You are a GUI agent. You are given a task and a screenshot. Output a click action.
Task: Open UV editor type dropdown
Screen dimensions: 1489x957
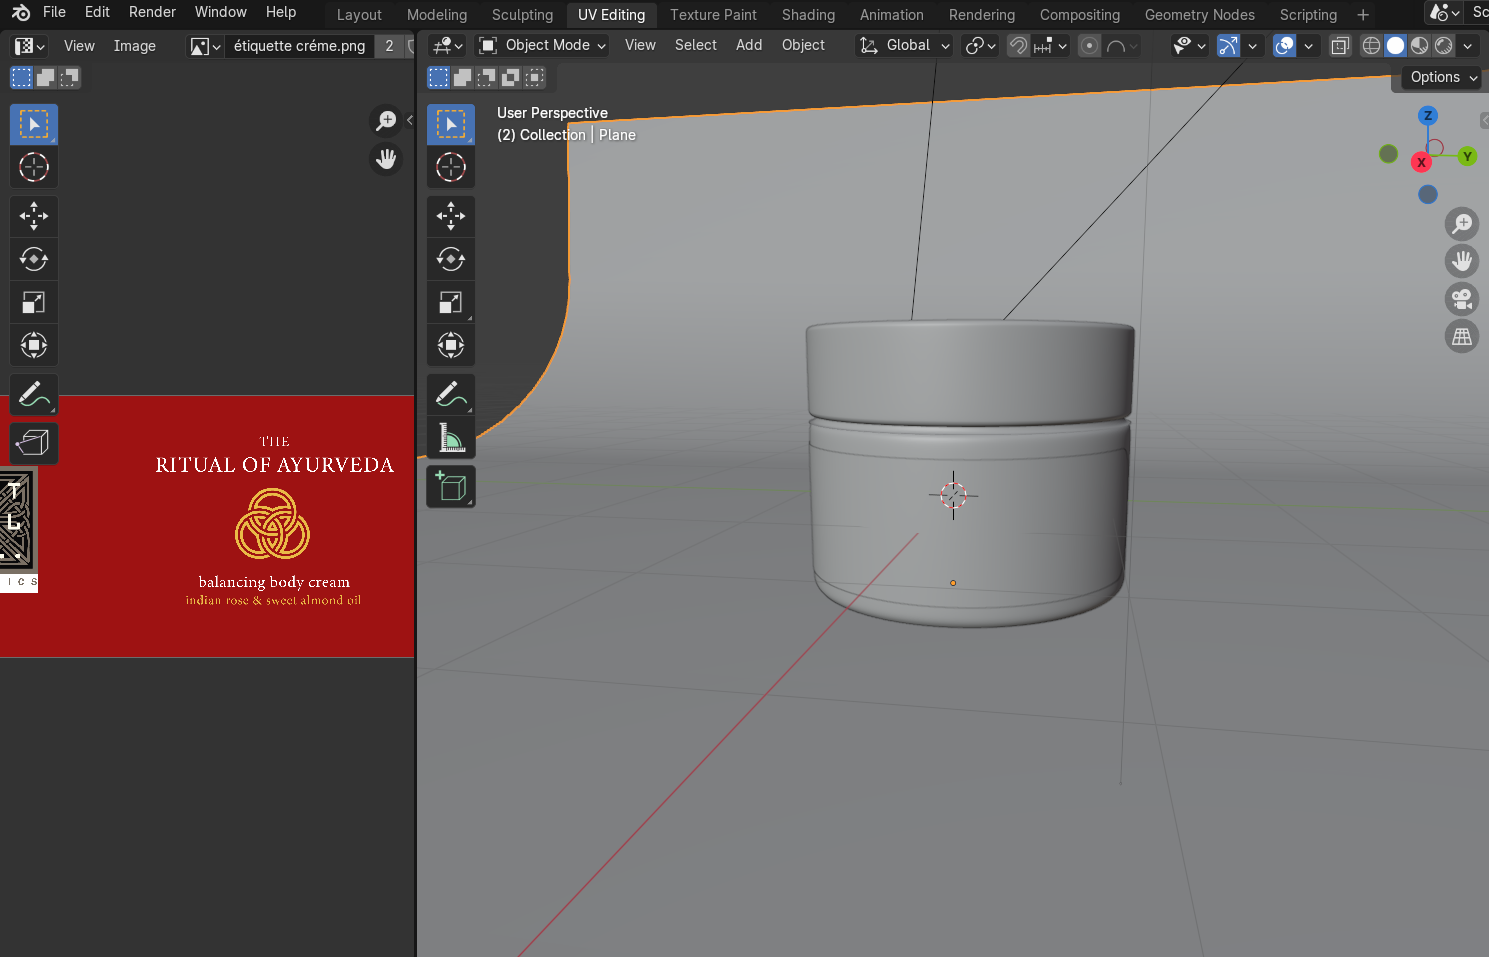[x=29, y=46]
